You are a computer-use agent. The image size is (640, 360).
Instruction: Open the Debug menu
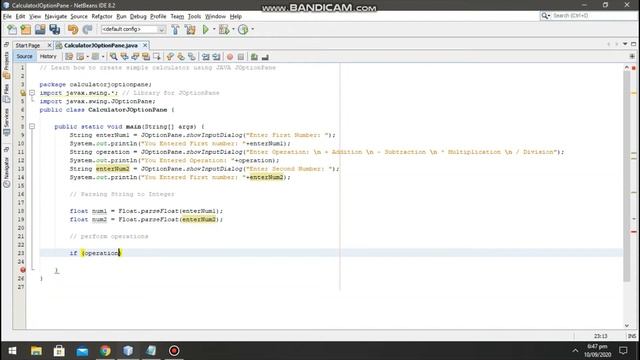tap(138, 16)
